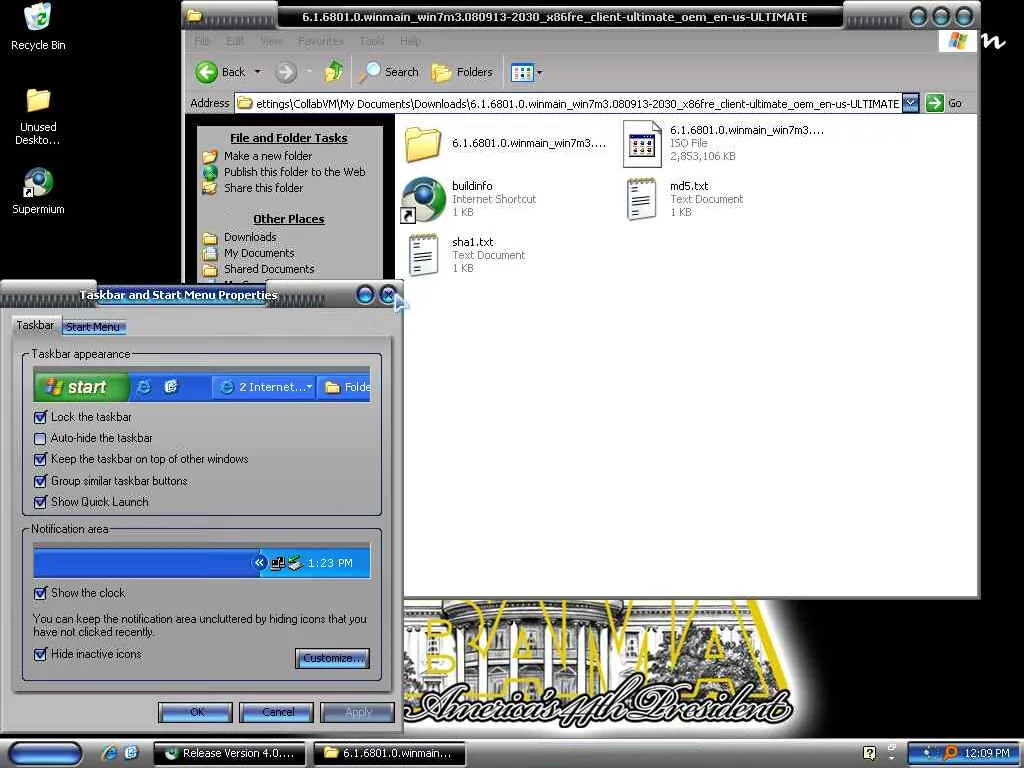Toggle Keep the taskbar on top checkbox

40,460
